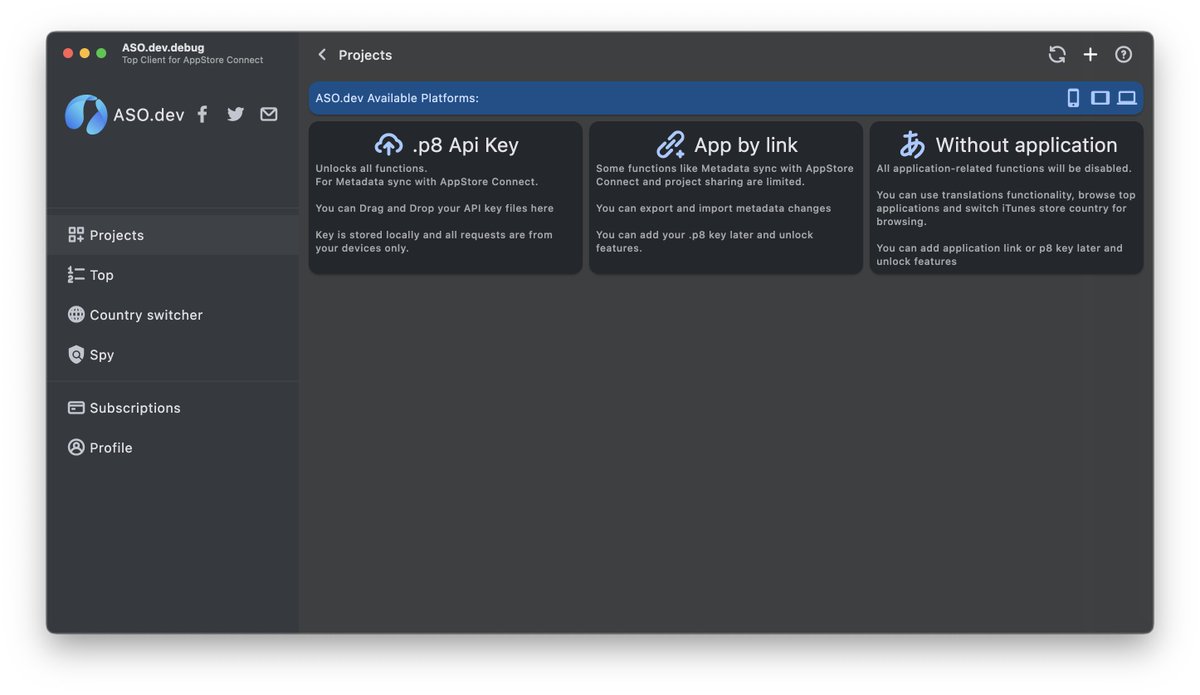The height and width of the screenshot is (695, 1200).
Task: Click the Profile person icon
Action: pyautogui.click(x=76, y=448)
